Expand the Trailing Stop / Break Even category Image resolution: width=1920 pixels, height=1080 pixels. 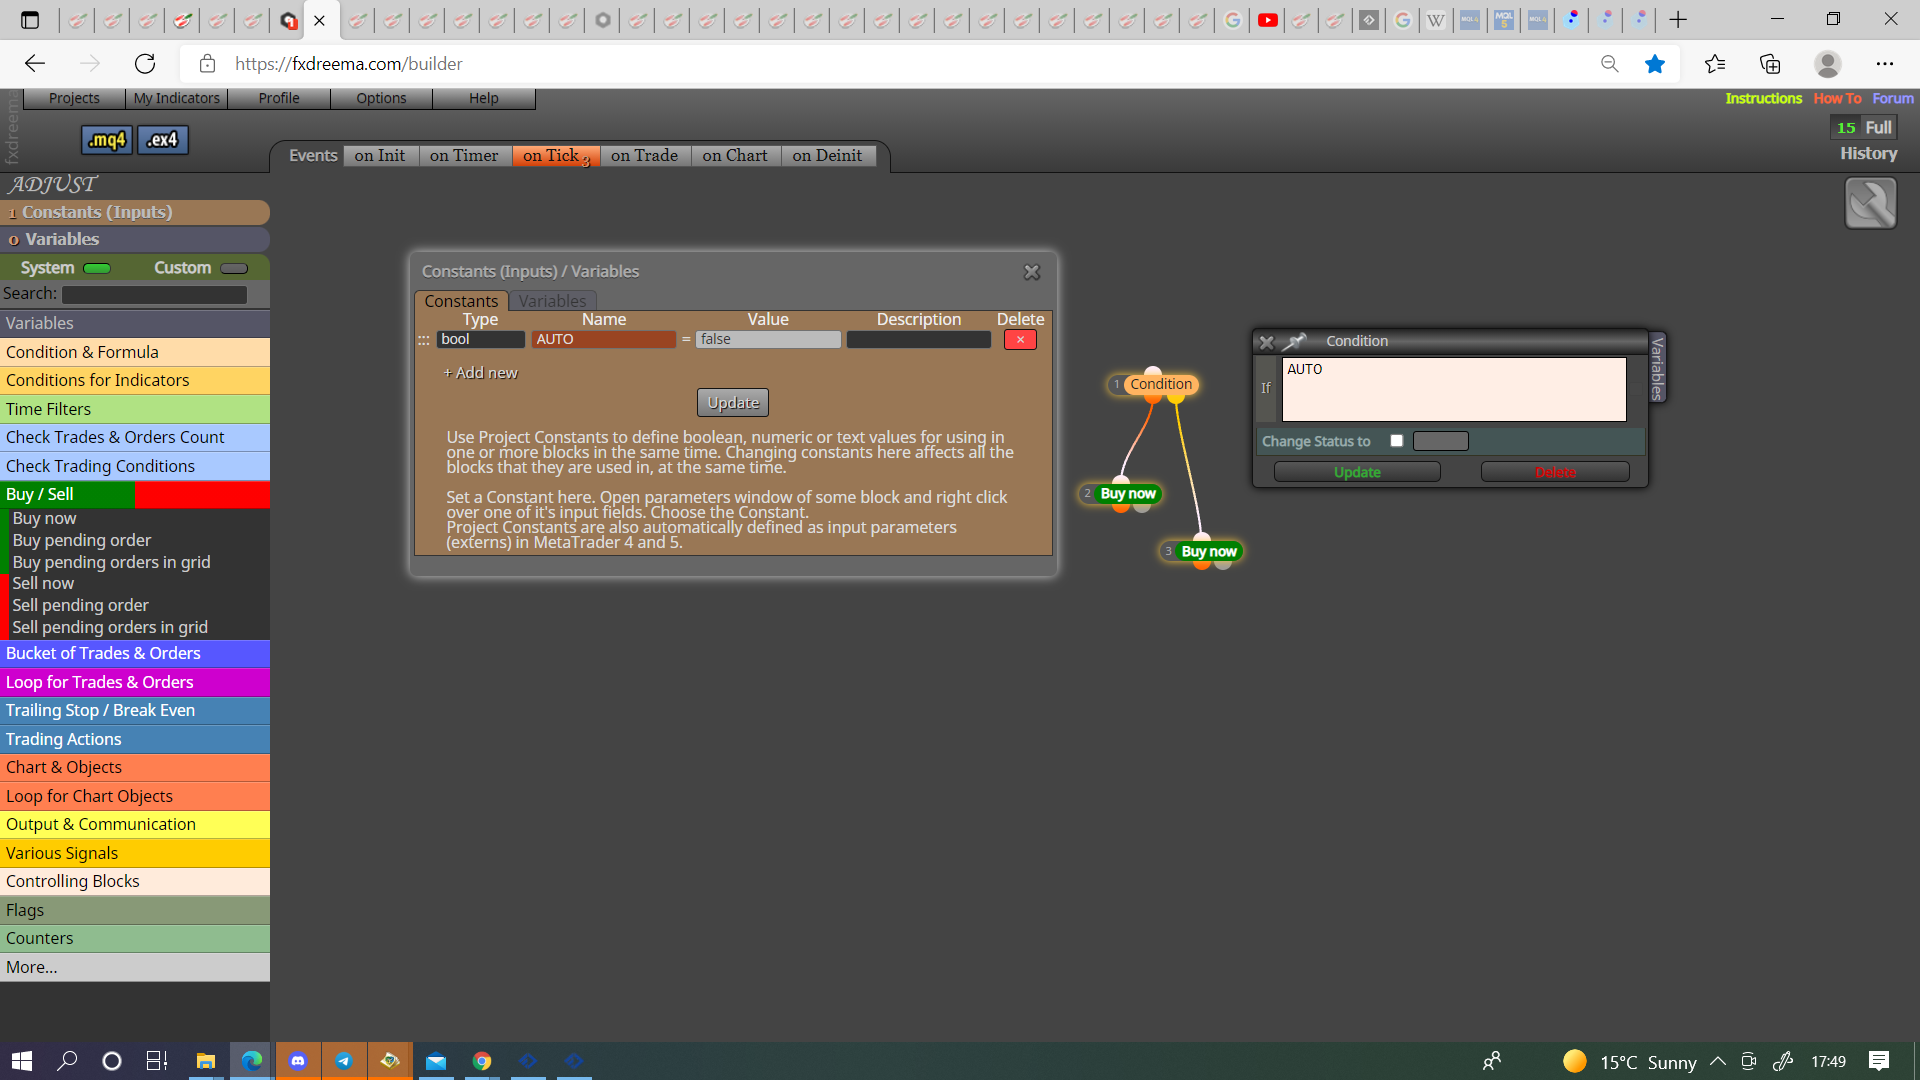[135, 710]
